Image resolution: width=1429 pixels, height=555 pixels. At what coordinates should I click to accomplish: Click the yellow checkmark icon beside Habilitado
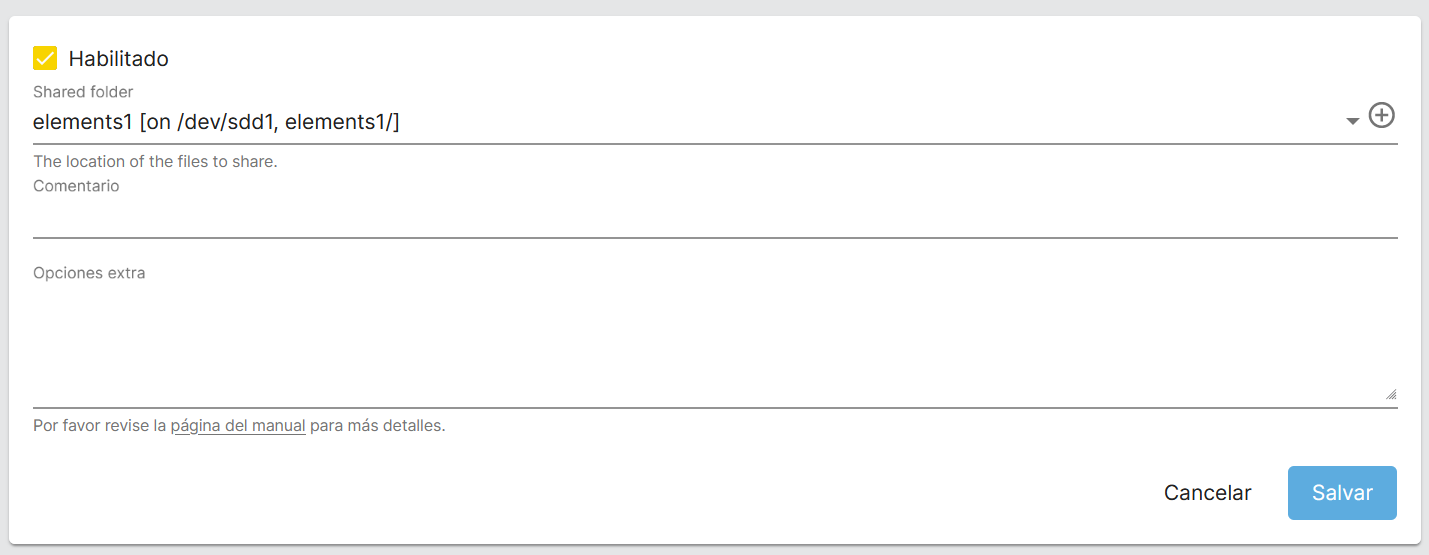click(45, 58)
